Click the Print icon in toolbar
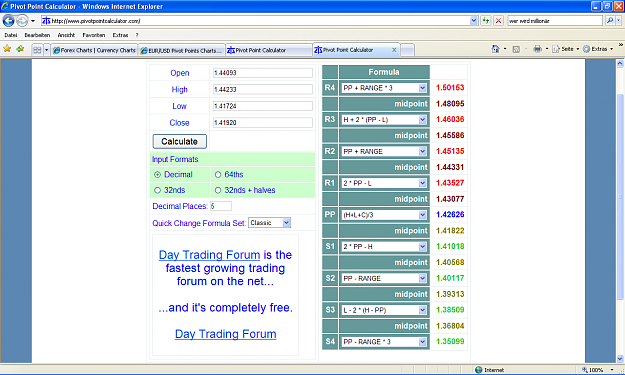Screen dimensions: 625x375 538,49
